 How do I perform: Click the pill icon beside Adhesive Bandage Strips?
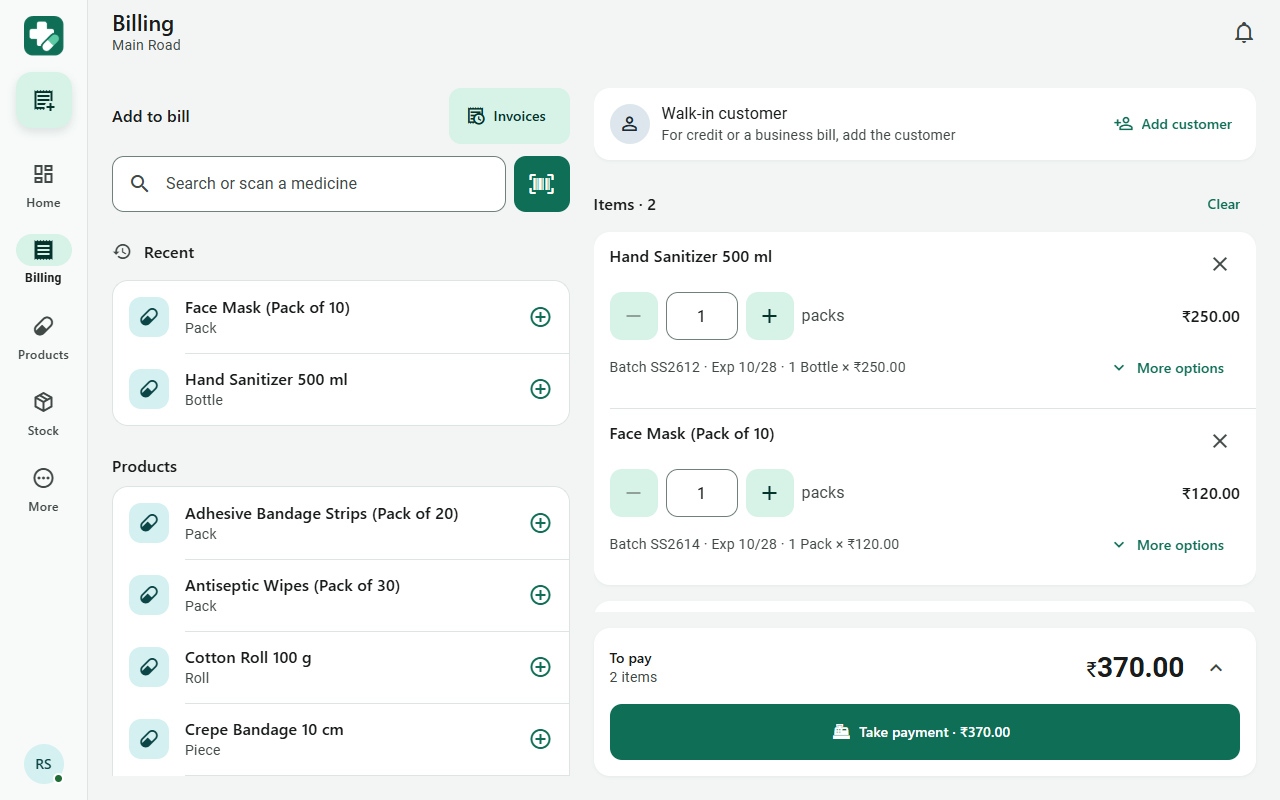pos(149,523)
